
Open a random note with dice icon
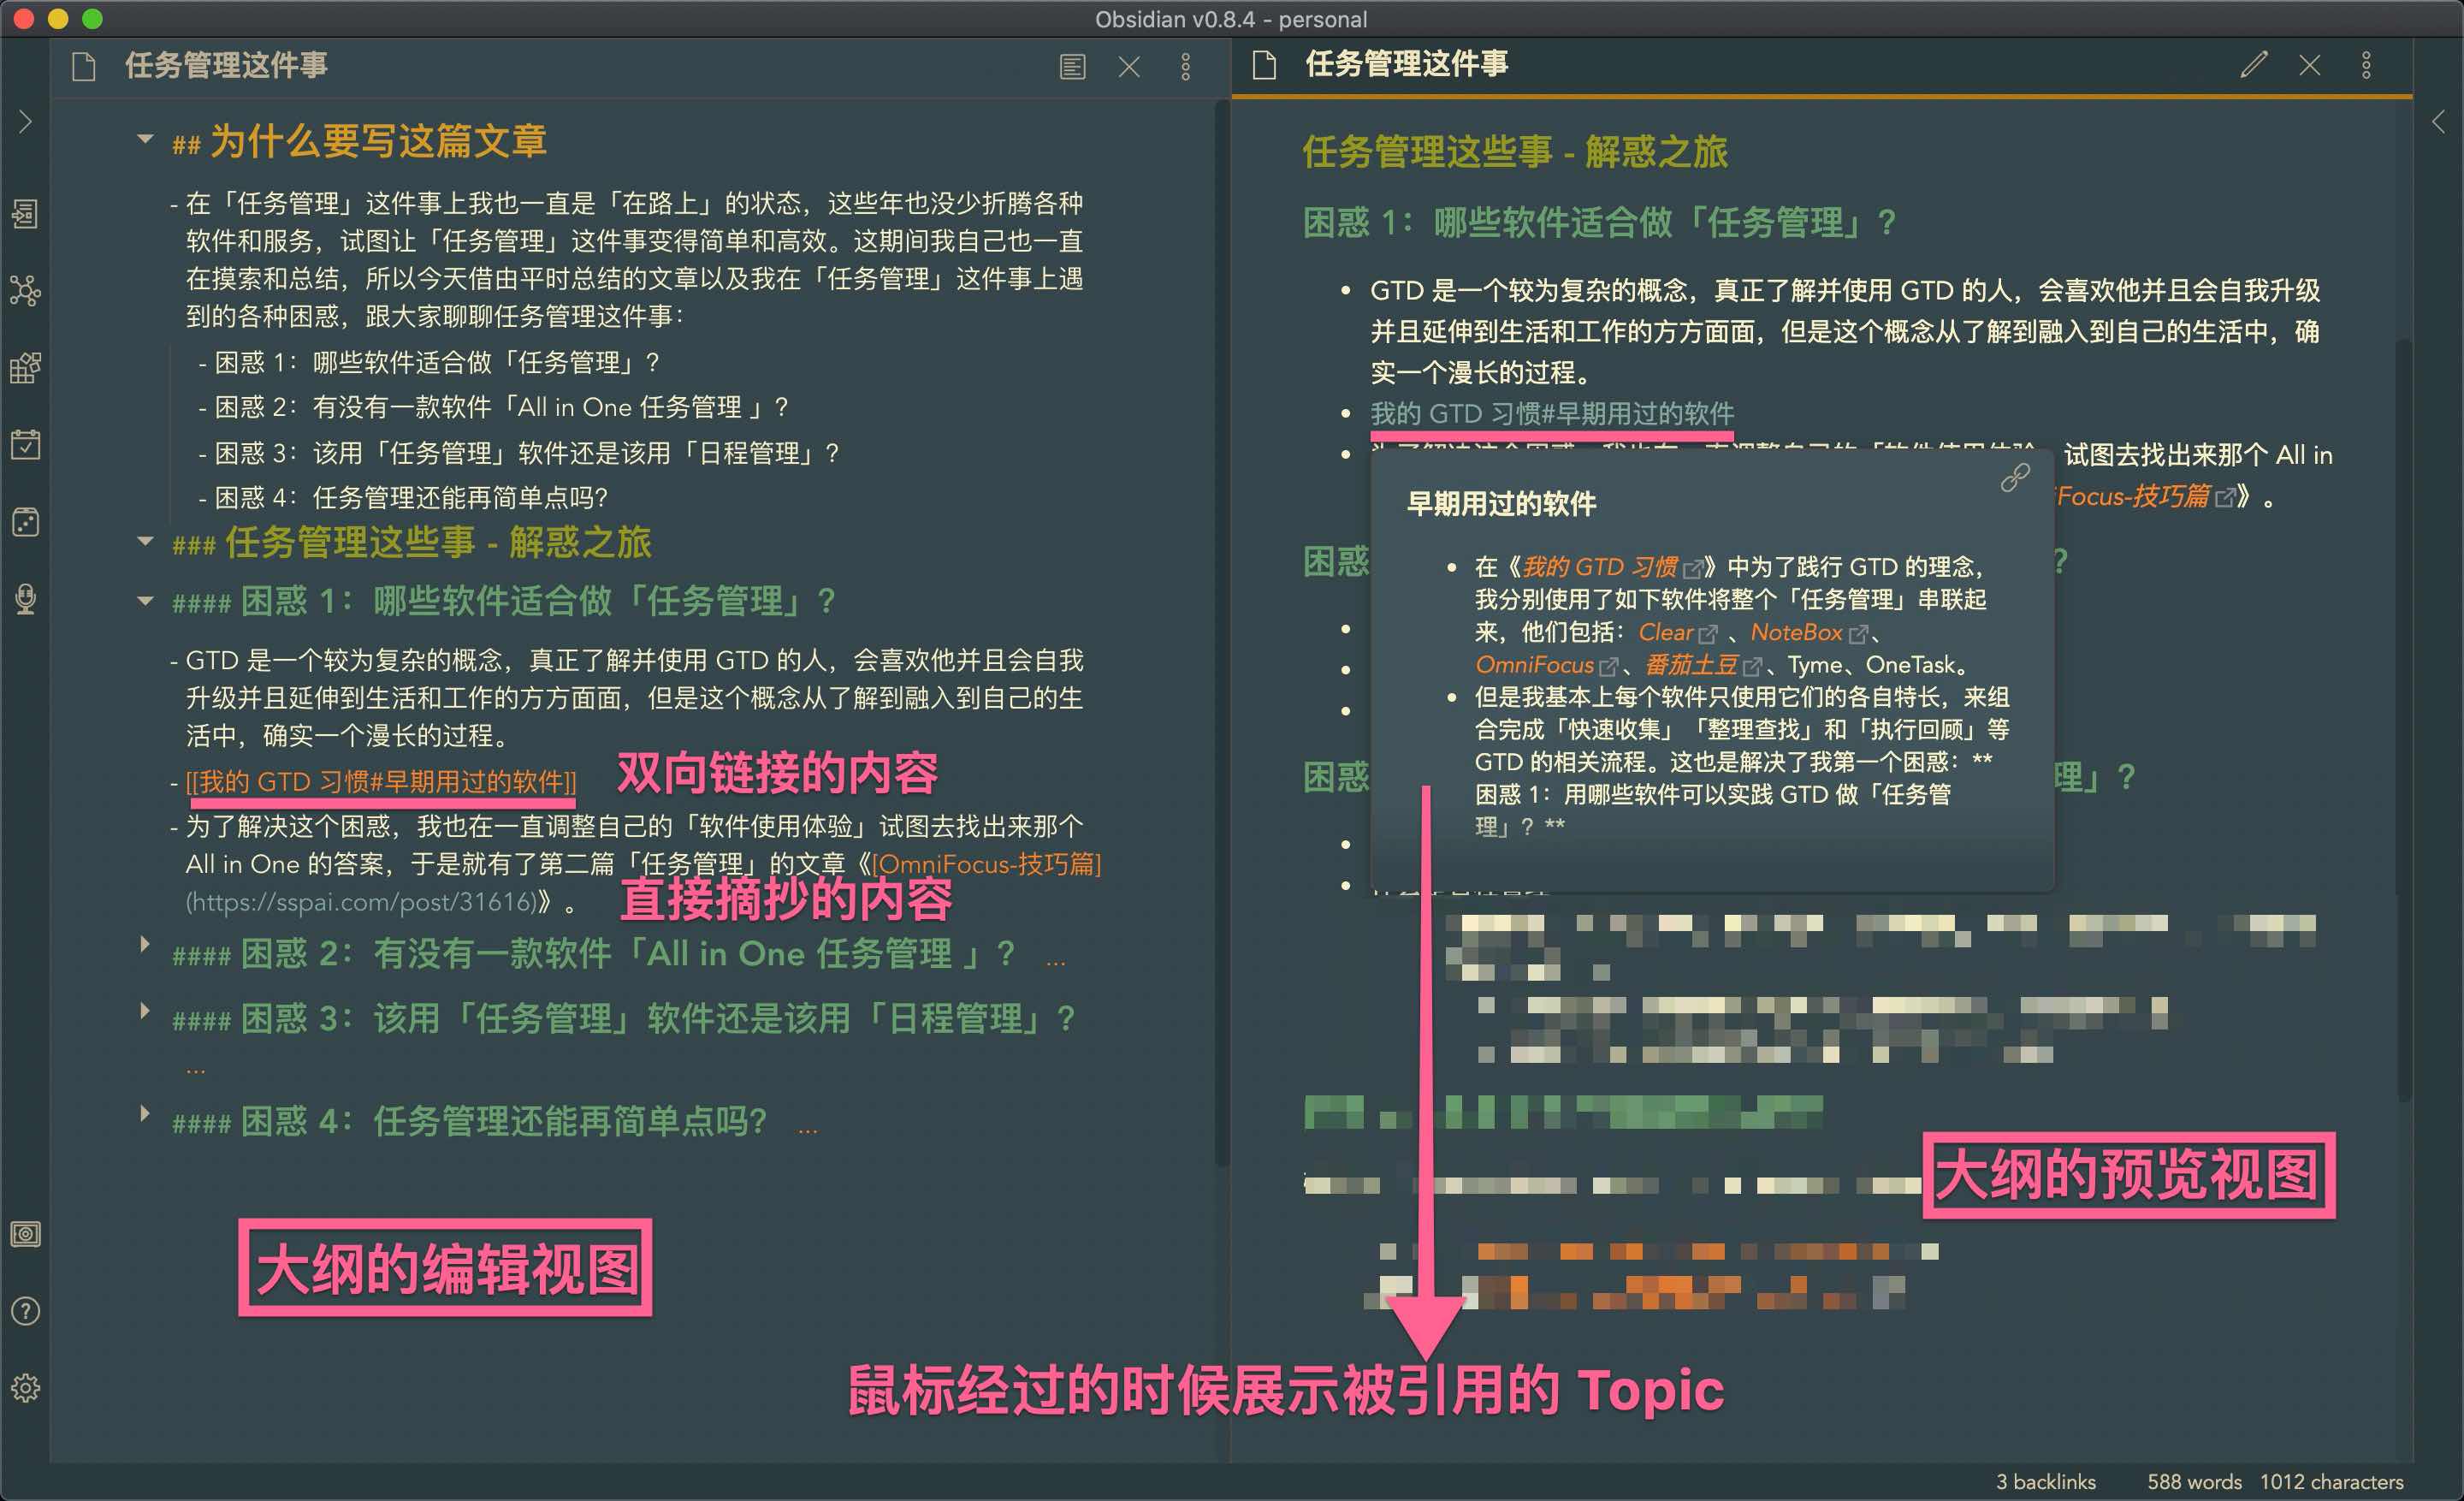[x=26, y=521]
